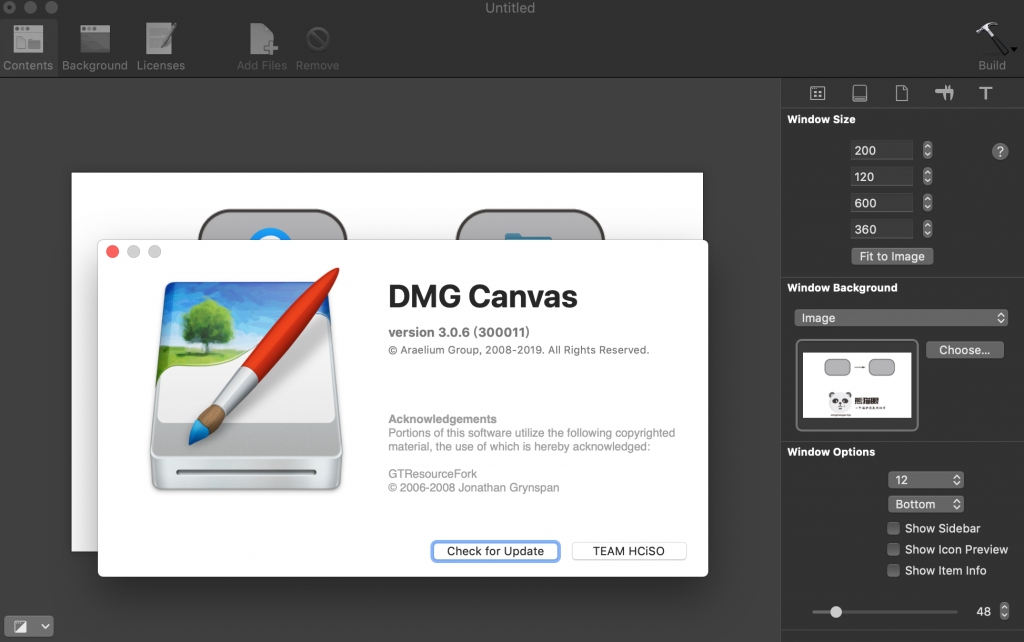Click the stepper next to 48
Viewport: 1024px width, 642px height.
coord(1004,611)
